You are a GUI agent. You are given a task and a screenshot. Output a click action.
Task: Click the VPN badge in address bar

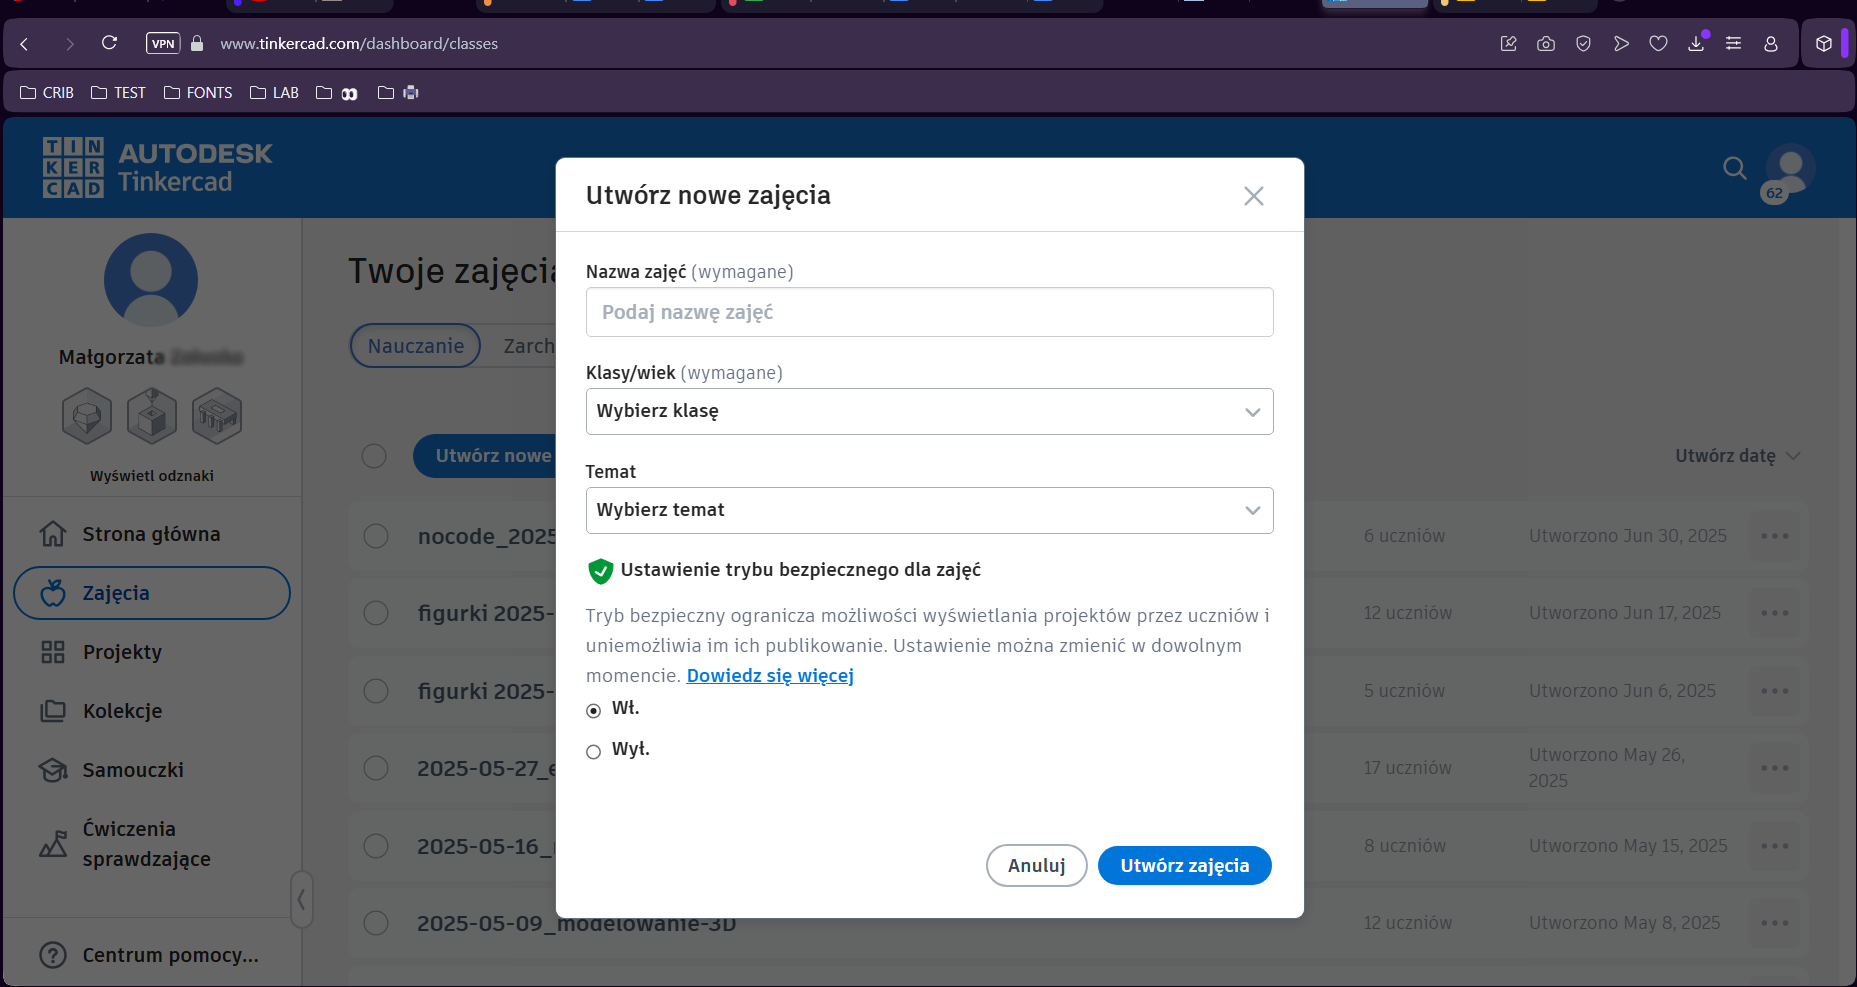pos(163,43)
